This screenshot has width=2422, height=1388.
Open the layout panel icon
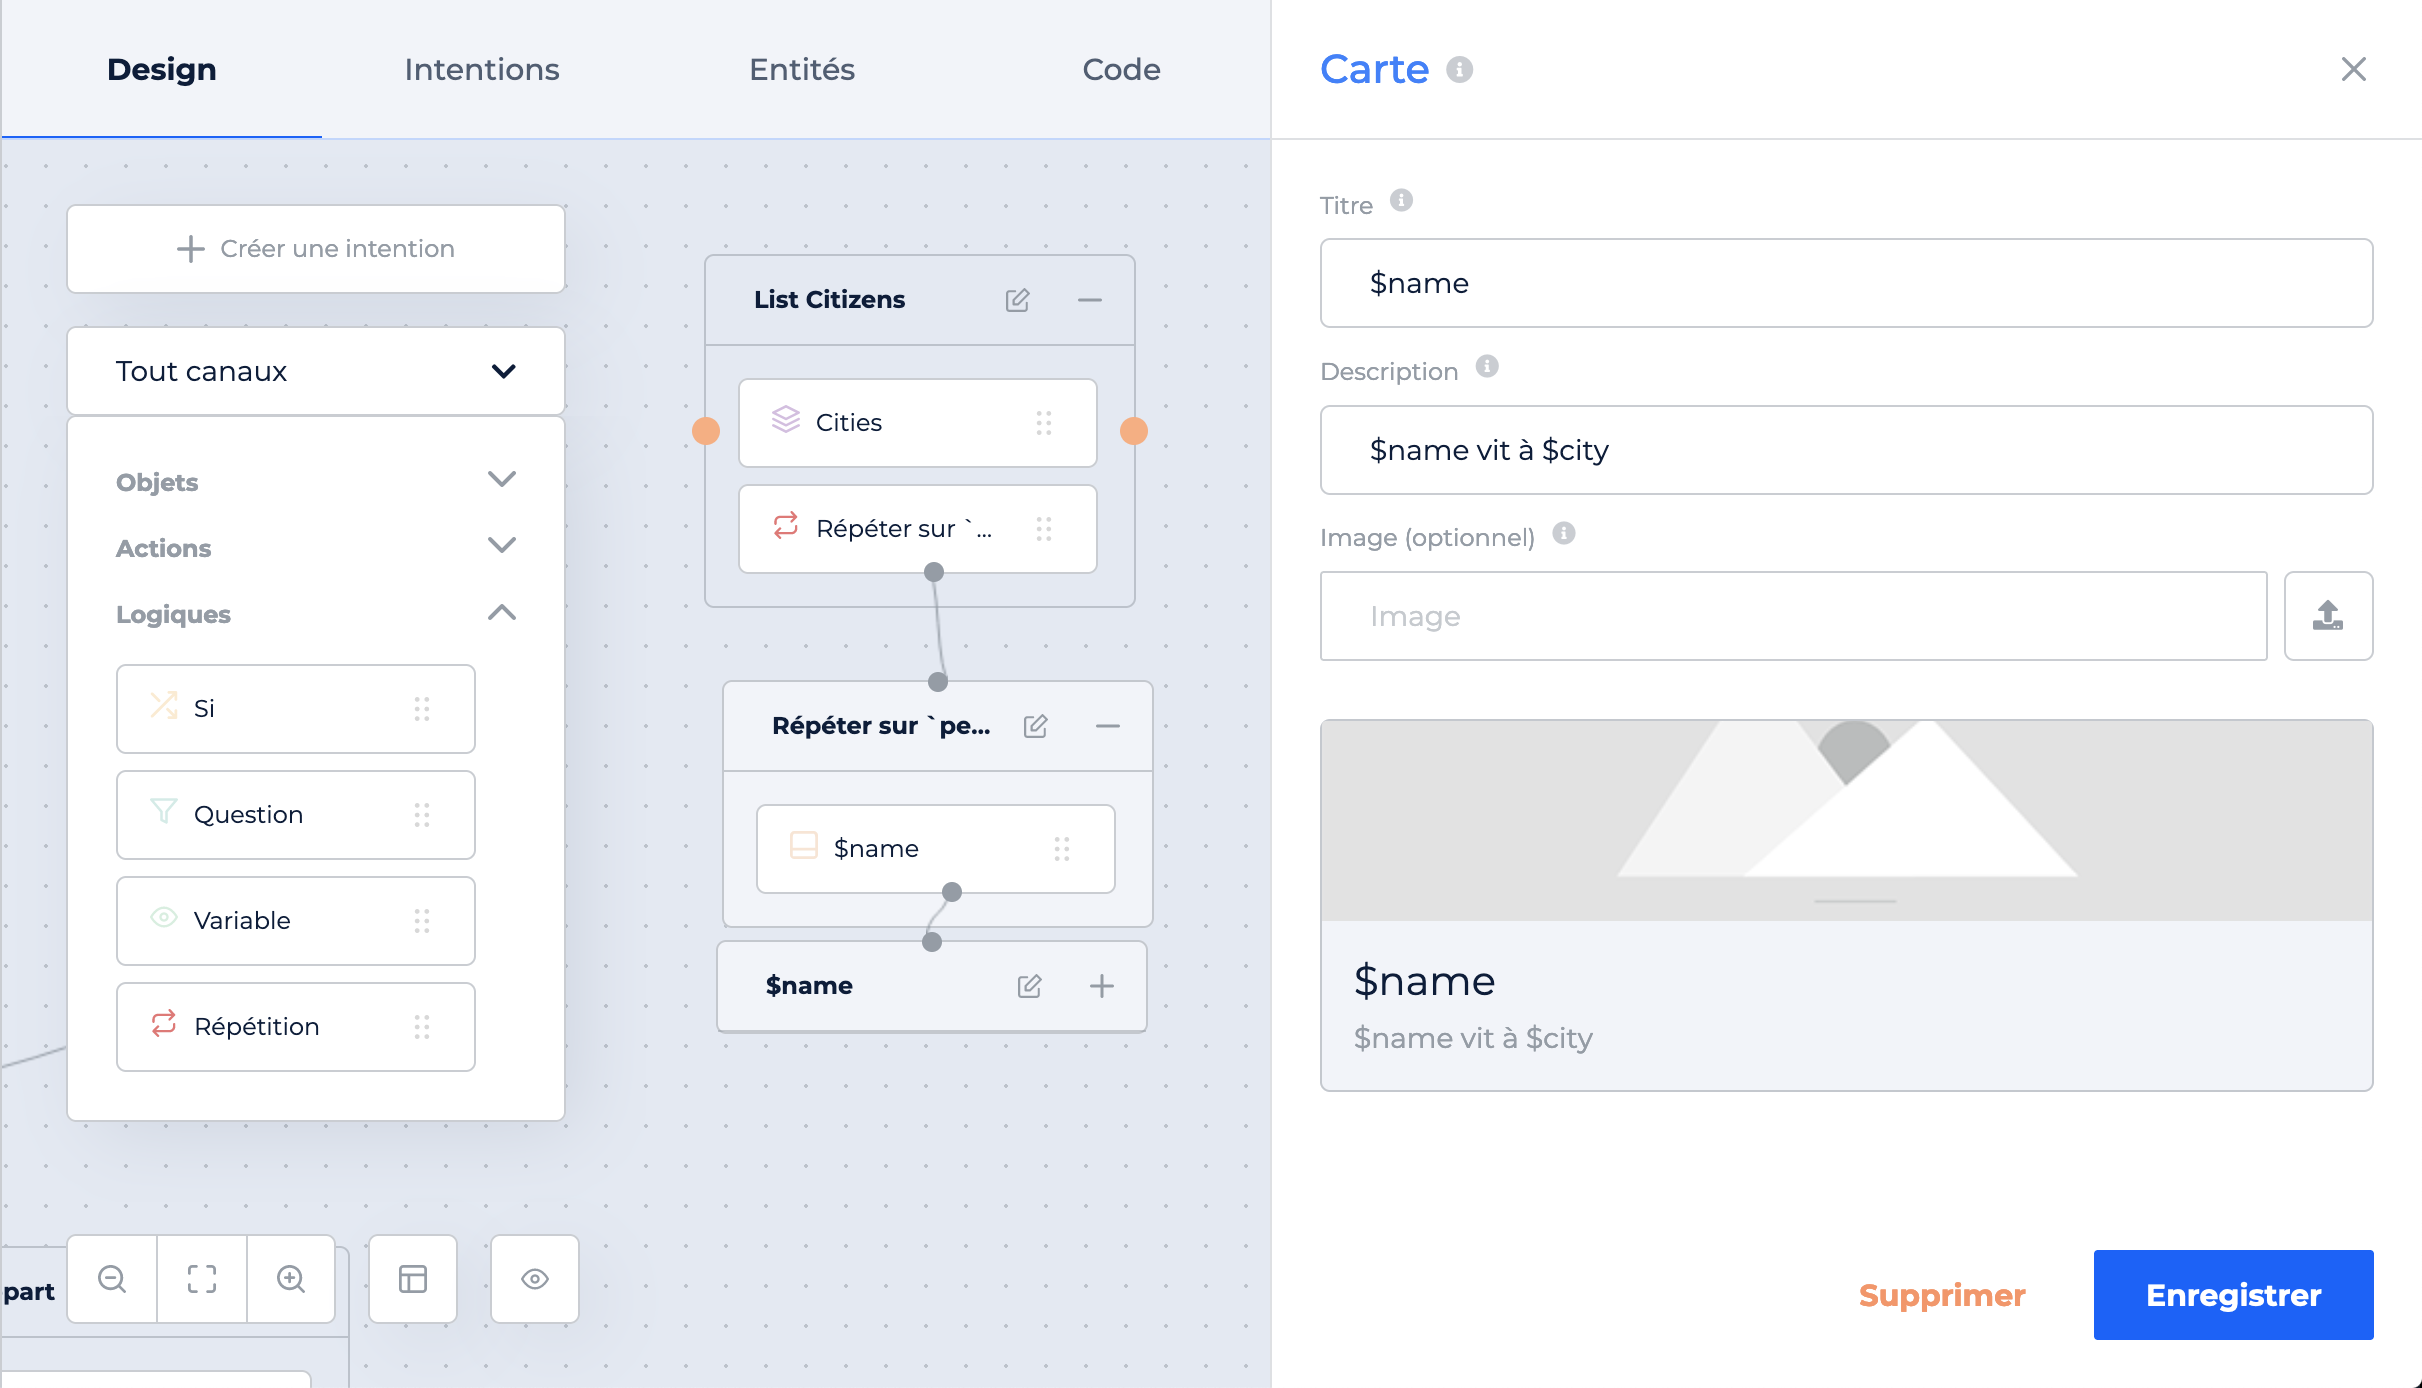[413, 1279]
